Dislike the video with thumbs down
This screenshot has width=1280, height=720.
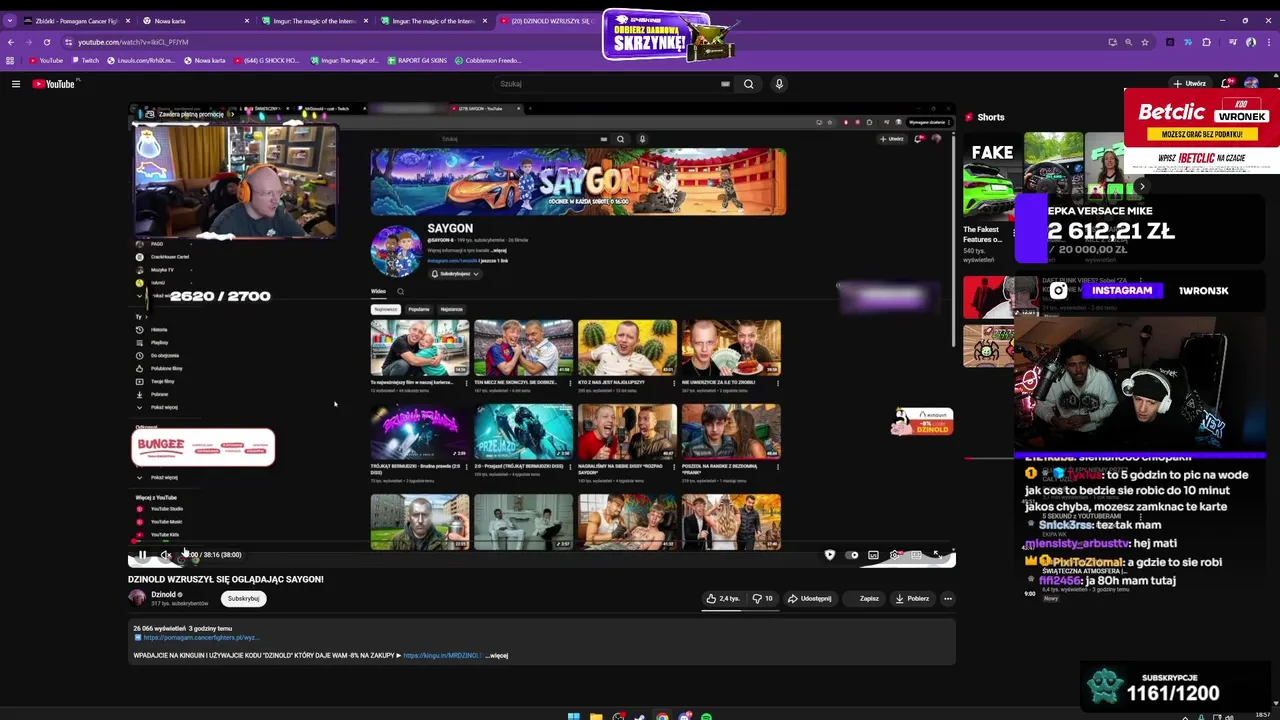[762, 598]
